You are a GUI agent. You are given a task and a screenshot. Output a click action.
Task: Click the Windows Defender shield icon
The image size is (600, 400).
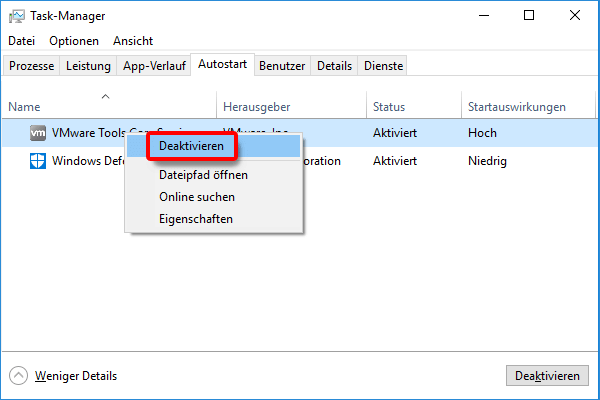click(x=38, y=161)
